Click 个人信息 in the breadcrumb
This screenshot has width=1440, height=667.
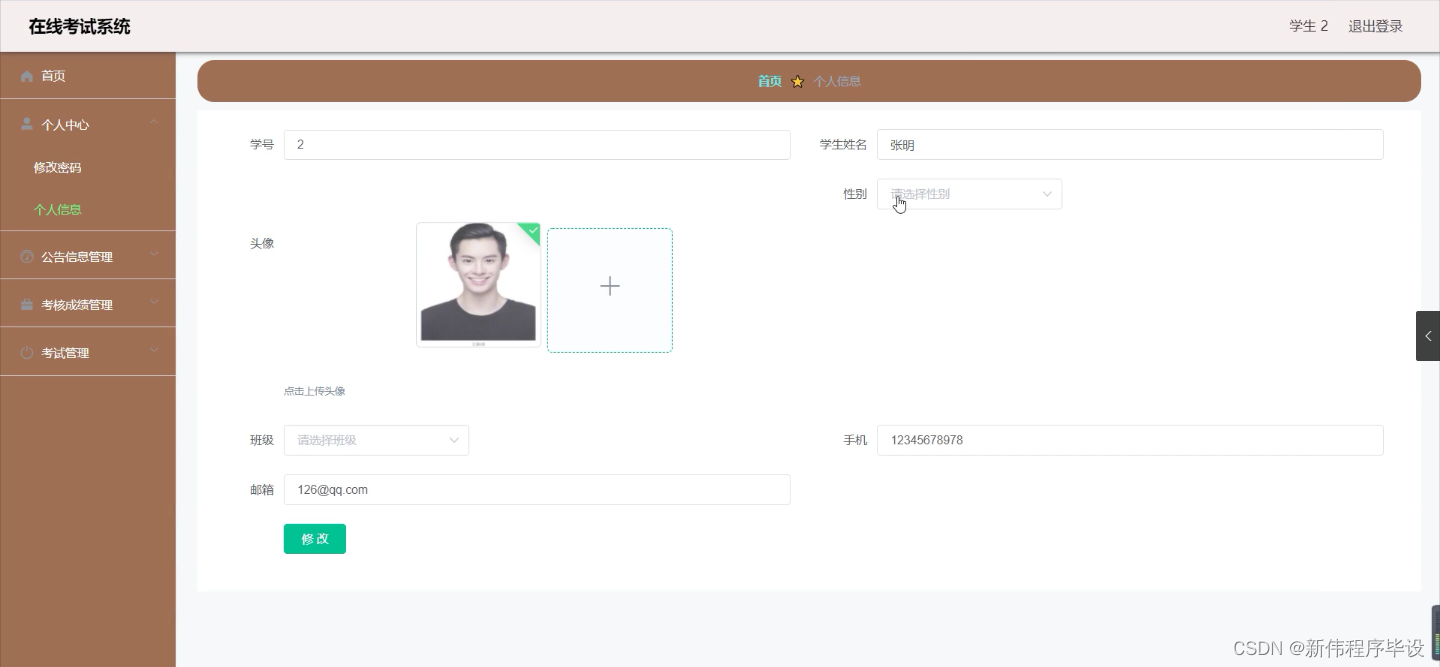tap(837, 82)
